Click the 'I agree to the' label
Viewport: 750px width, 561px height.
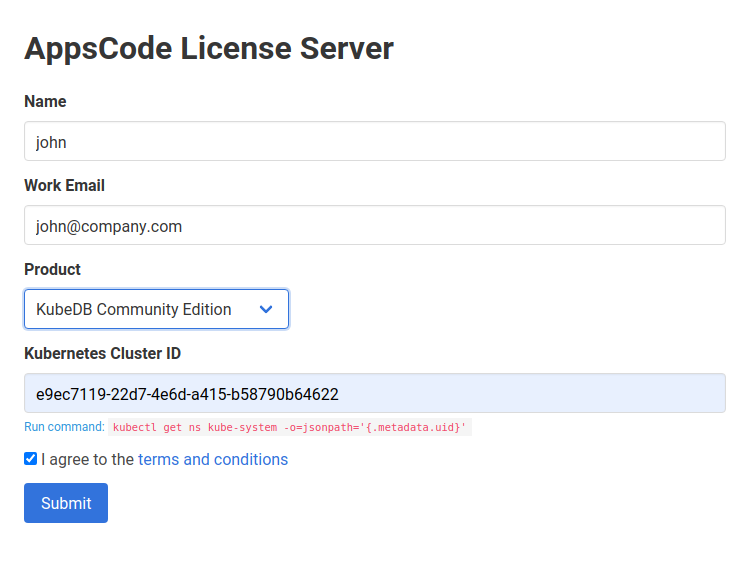click(87, 459)
